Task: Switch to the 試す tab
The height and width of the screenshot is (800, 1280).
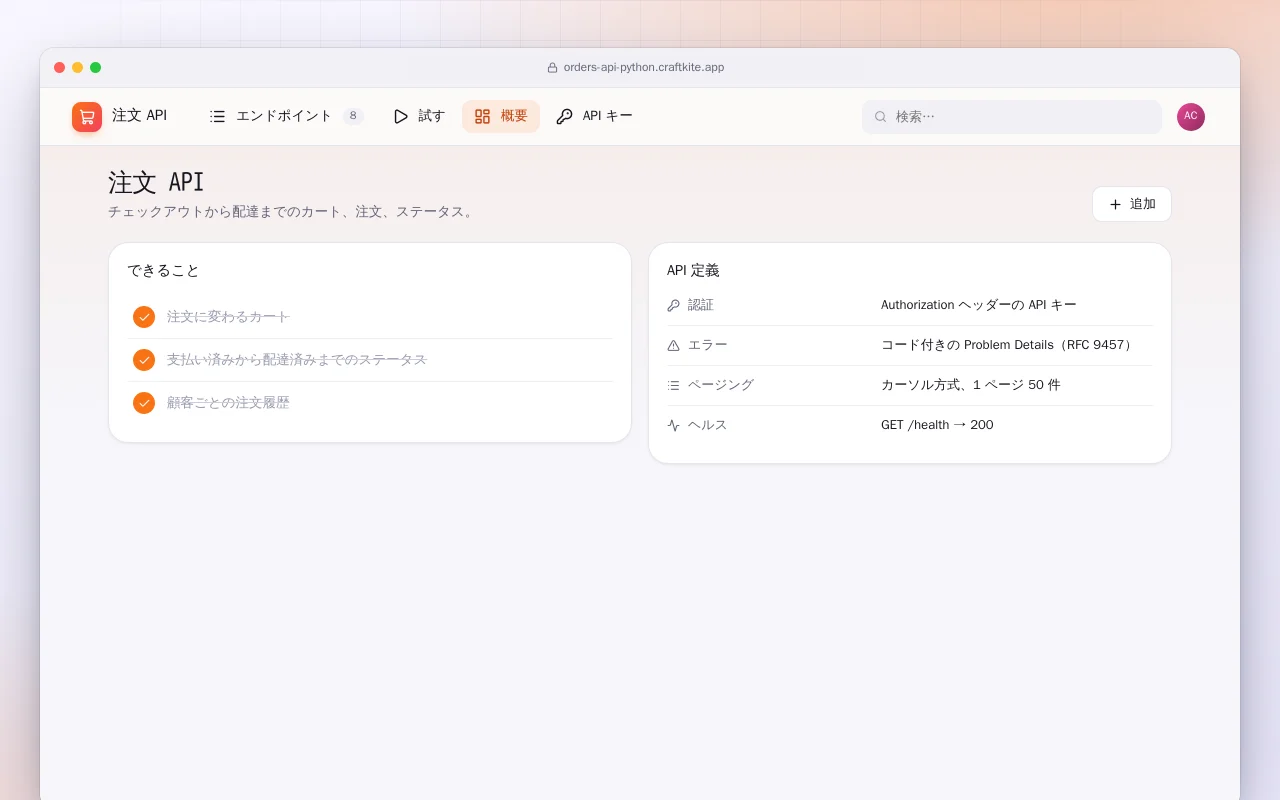Action: tap(419, 116)
